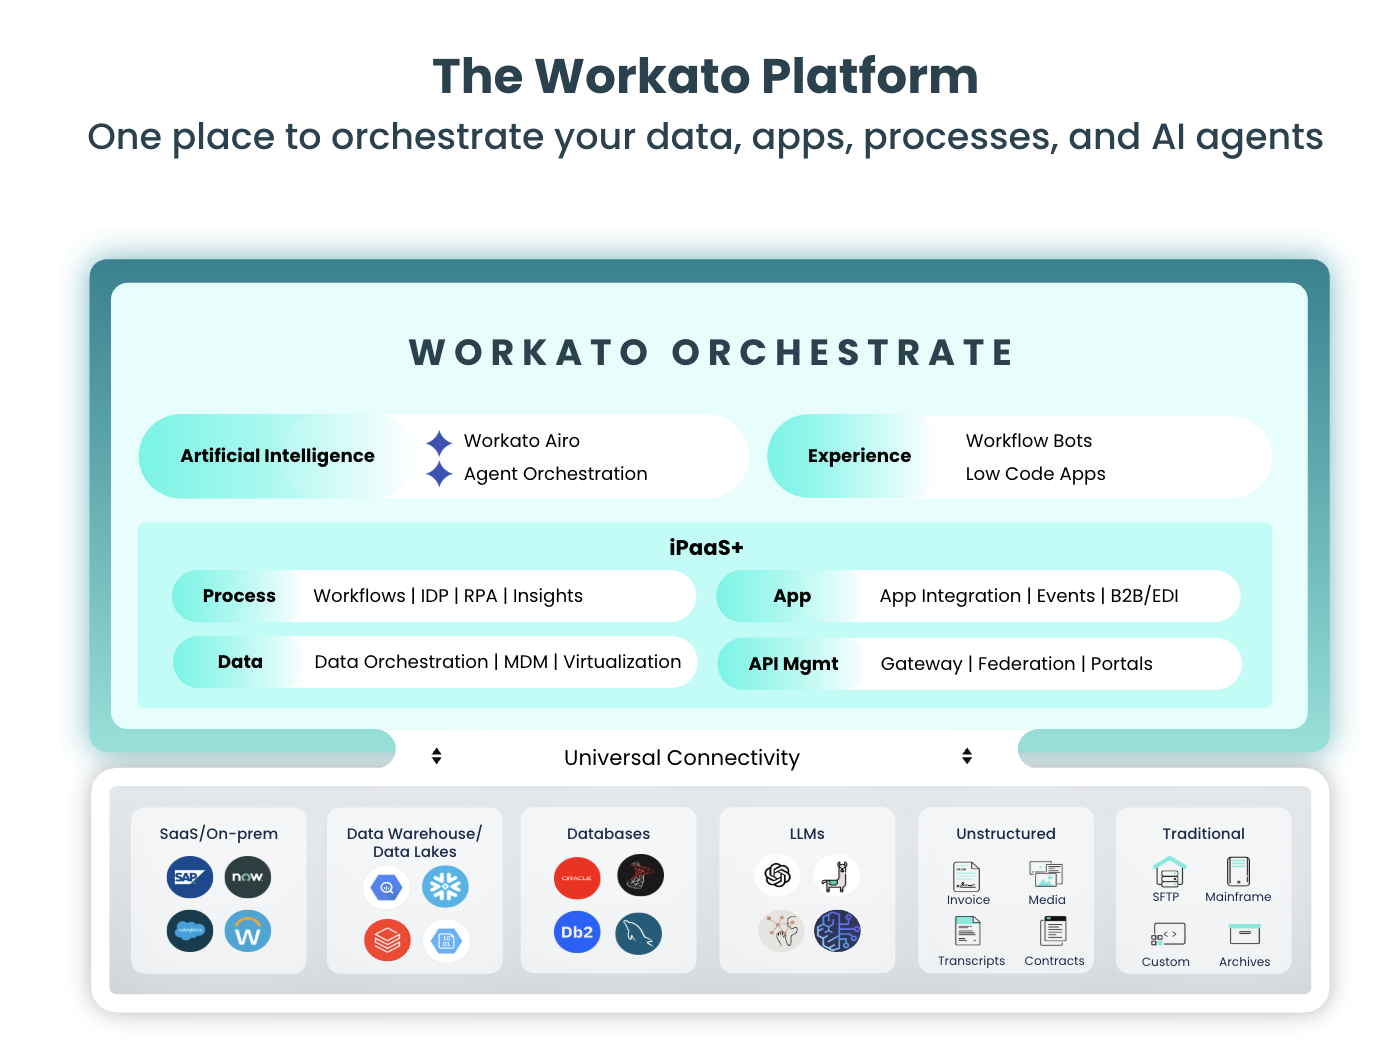Click the subtitle 'One place to orchestrate…'

[706, 137]
